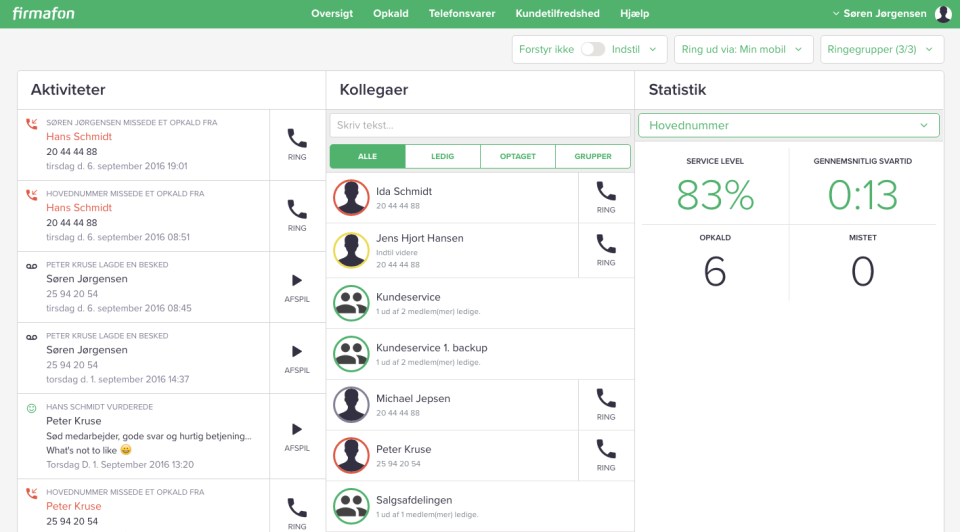960x532 pixels.
Task: Click the firmafon logo
Action: (x=43, y=13)
